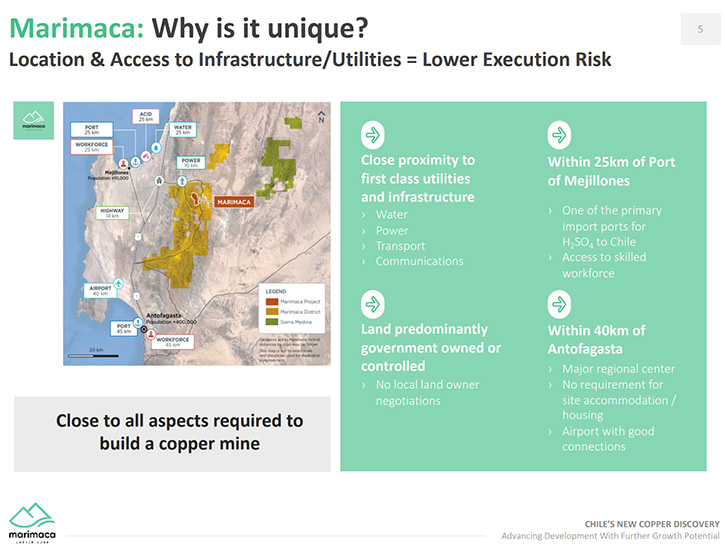Click the arrow icon above 'Within 25km of Port'
Viewport: 725px width, 547px height.
pos(559,135)
